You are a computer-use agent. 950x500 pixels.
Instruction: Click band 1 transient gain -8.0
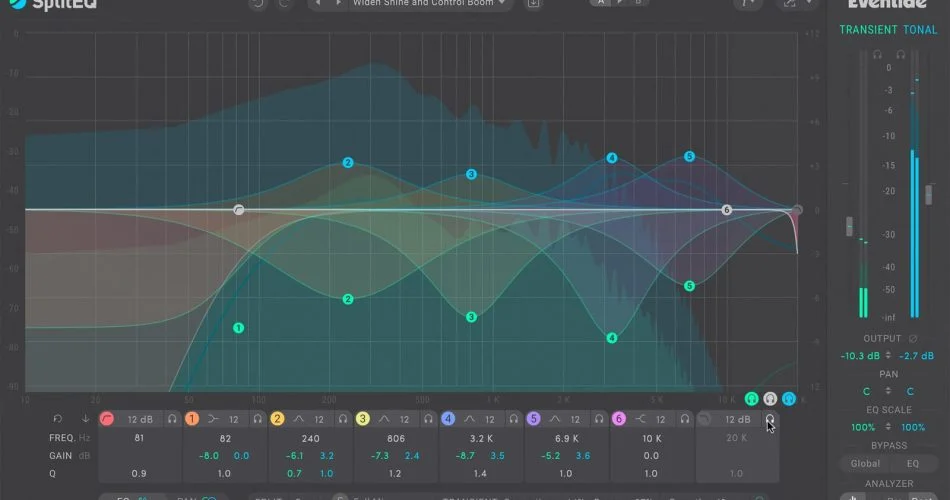tap(209, 456)
